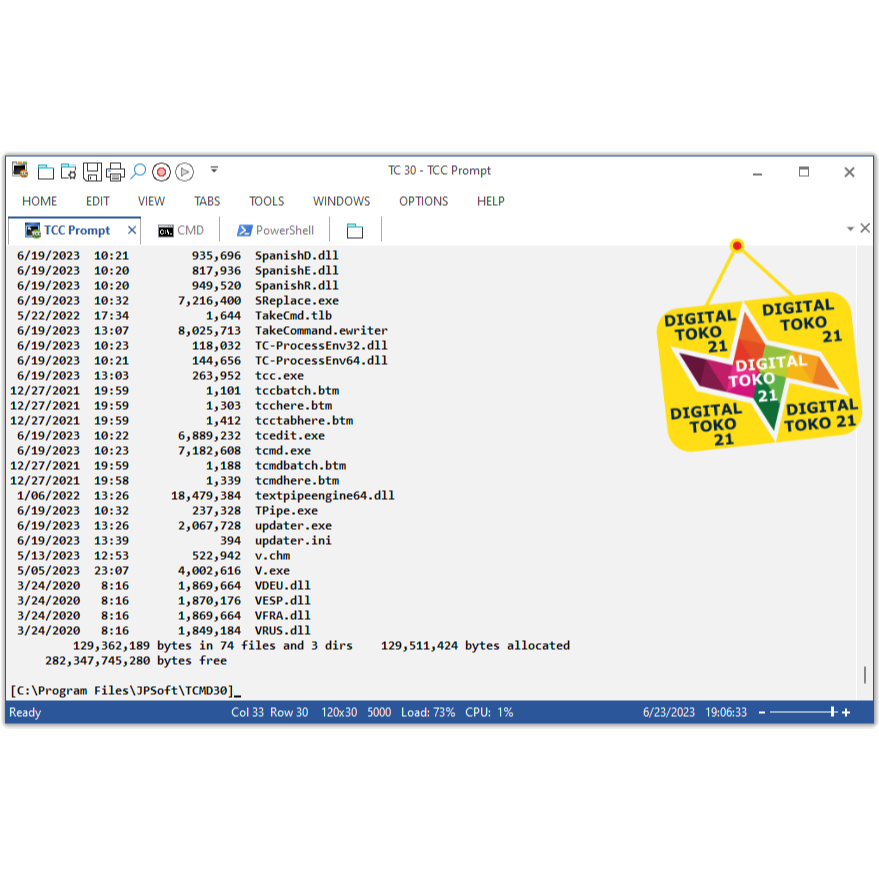Click the new tab folder icon in quick access toolbar

pyautogui.click(x=45, y=172)
